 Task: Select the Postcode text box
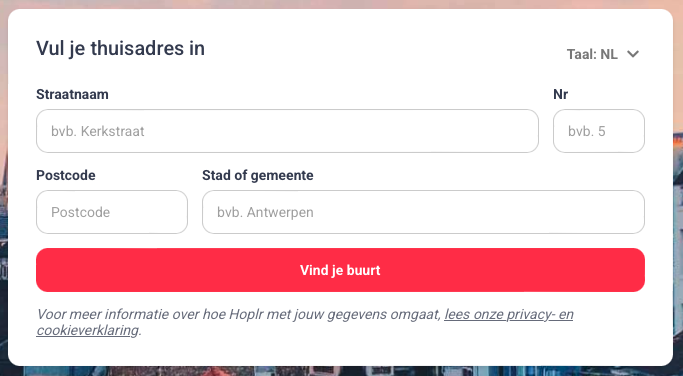(112, 212)
